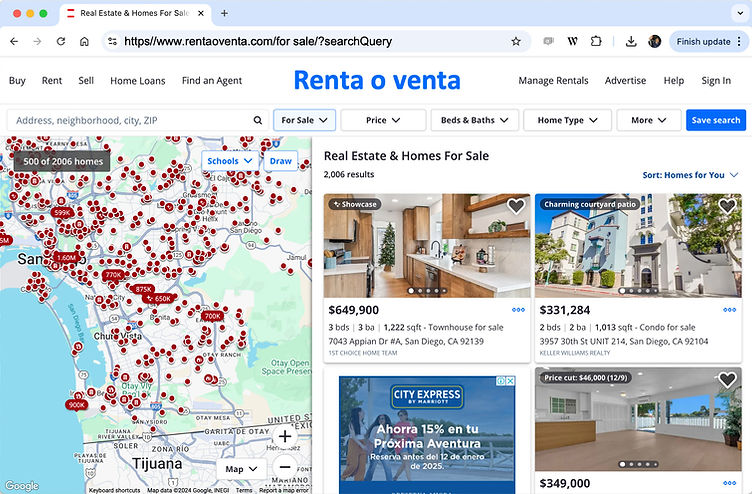The image size is (752, 494).
Task: Zoom in on the map
Action: [285, 436]
